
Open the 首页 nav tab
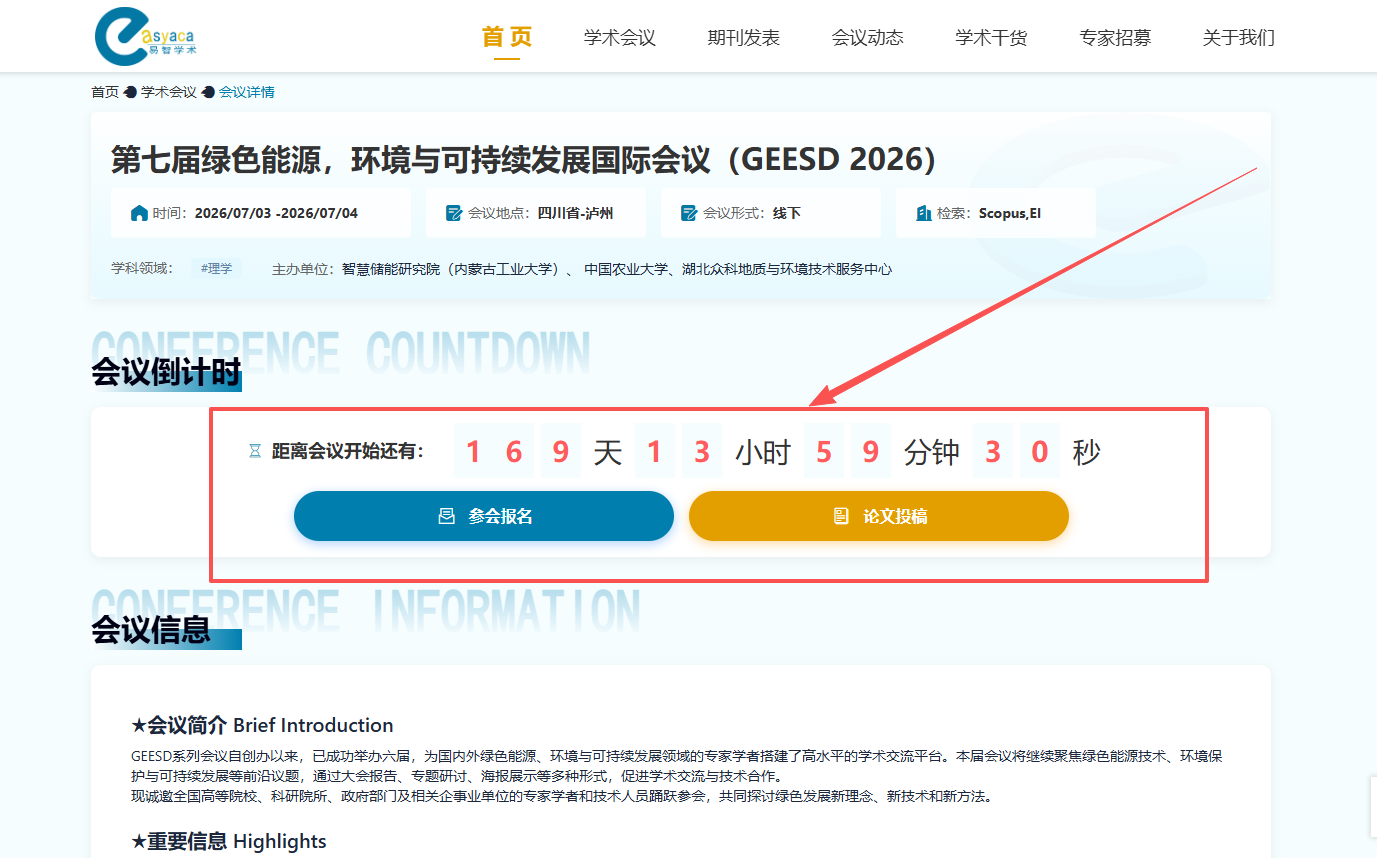pyautogui.click(x=507, y=38)
